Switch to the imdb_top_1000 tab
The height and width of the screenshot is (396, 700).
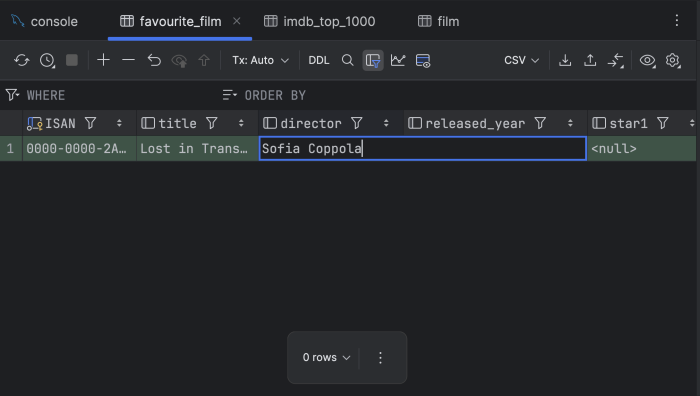(320, 21)
